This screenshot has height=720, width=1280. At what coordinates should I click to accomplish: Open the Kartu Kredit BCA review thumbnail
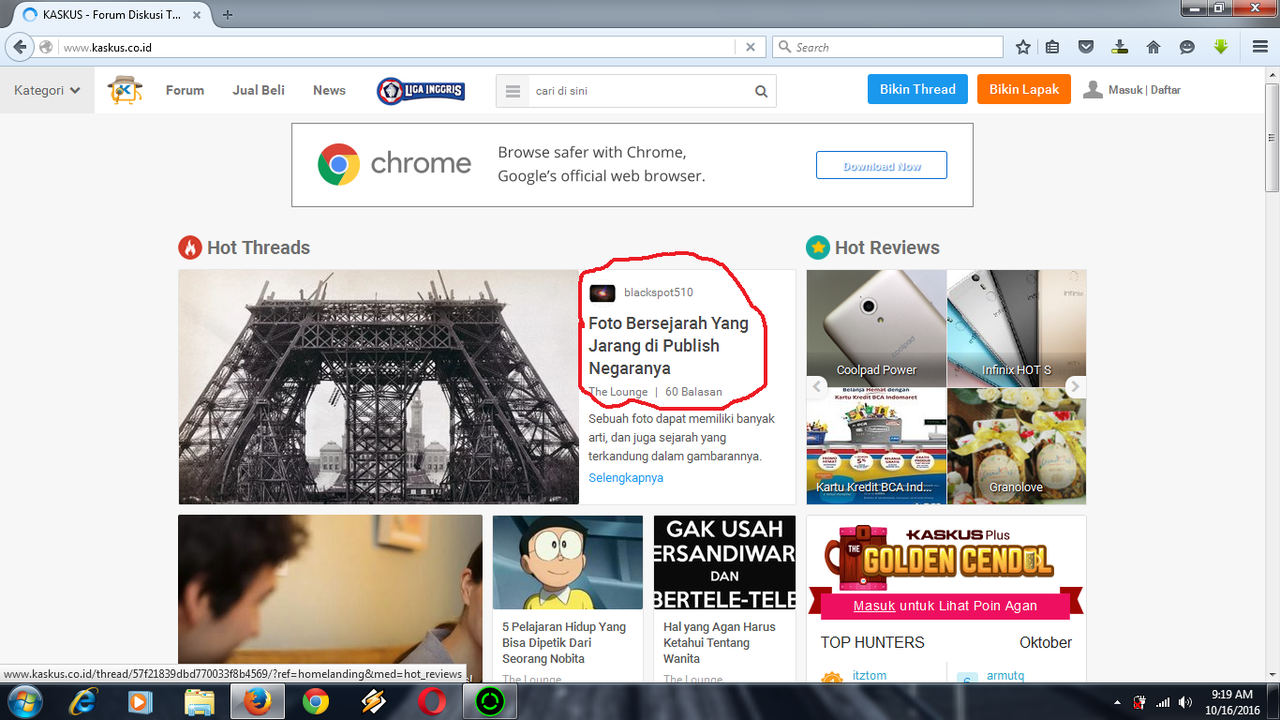tap(876, 446)
